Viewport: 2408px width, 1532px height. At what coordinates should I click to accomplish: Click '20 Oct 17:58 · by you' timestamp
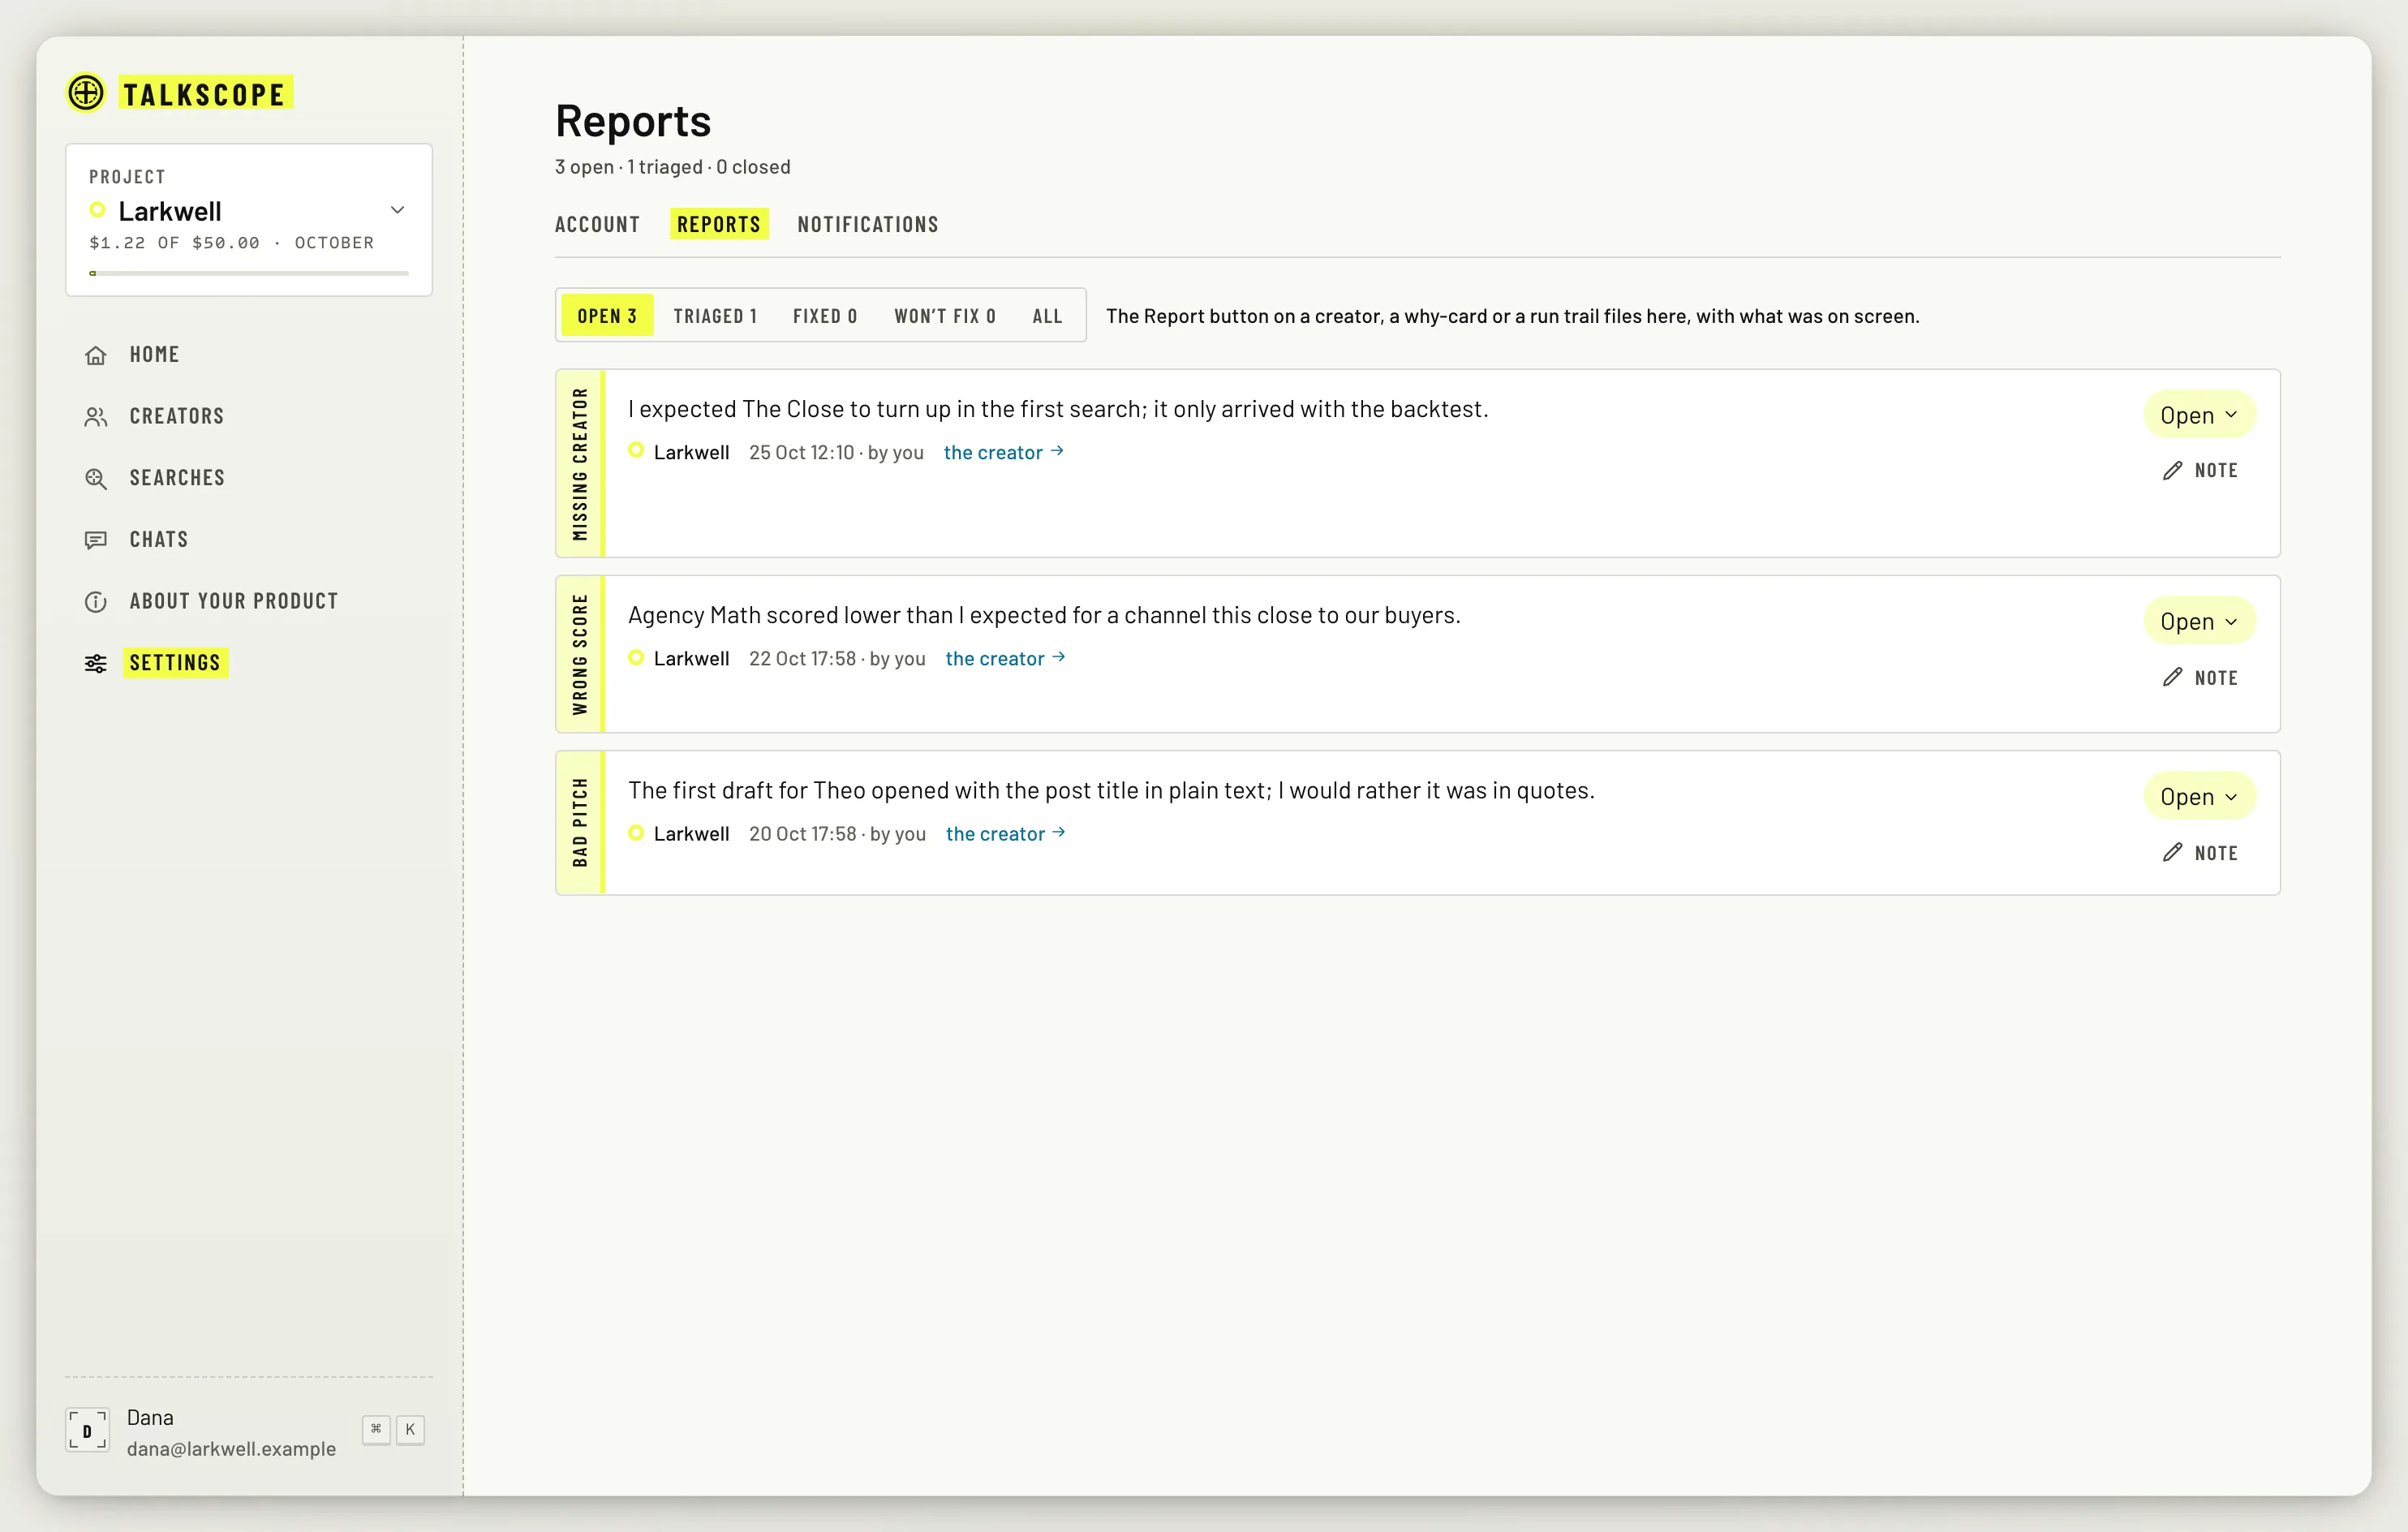click(x=837, y=833)
